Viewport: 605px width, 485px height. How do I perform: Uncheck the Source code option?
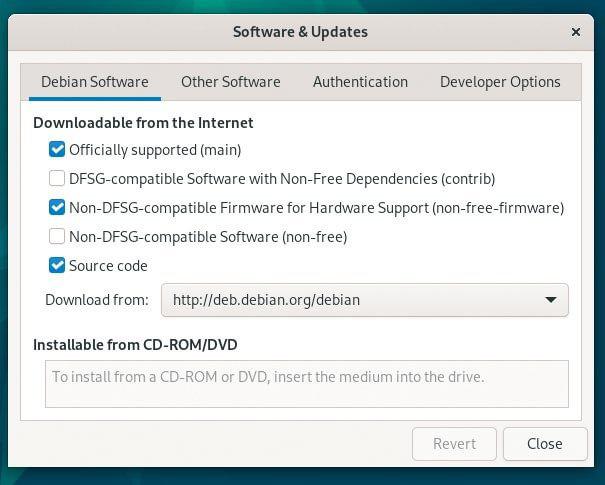click(x=57, y=265)
